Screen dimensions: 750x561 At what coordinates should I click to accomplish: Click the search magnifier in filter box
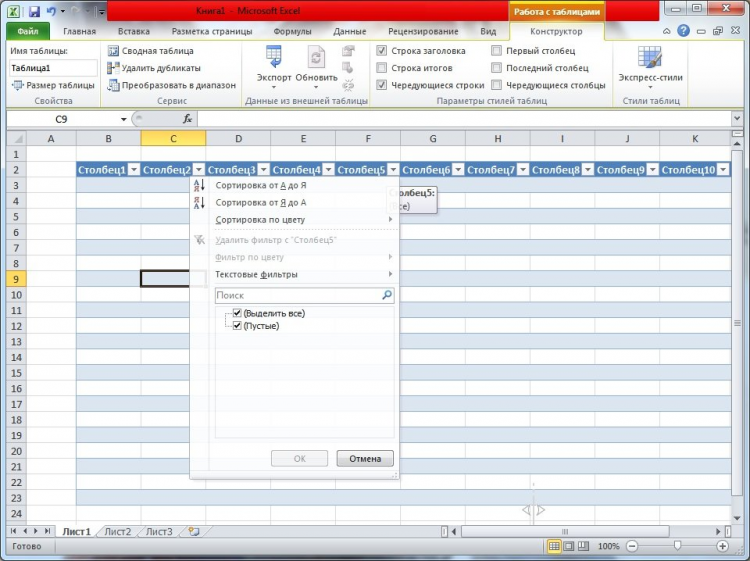pos(386,295)
